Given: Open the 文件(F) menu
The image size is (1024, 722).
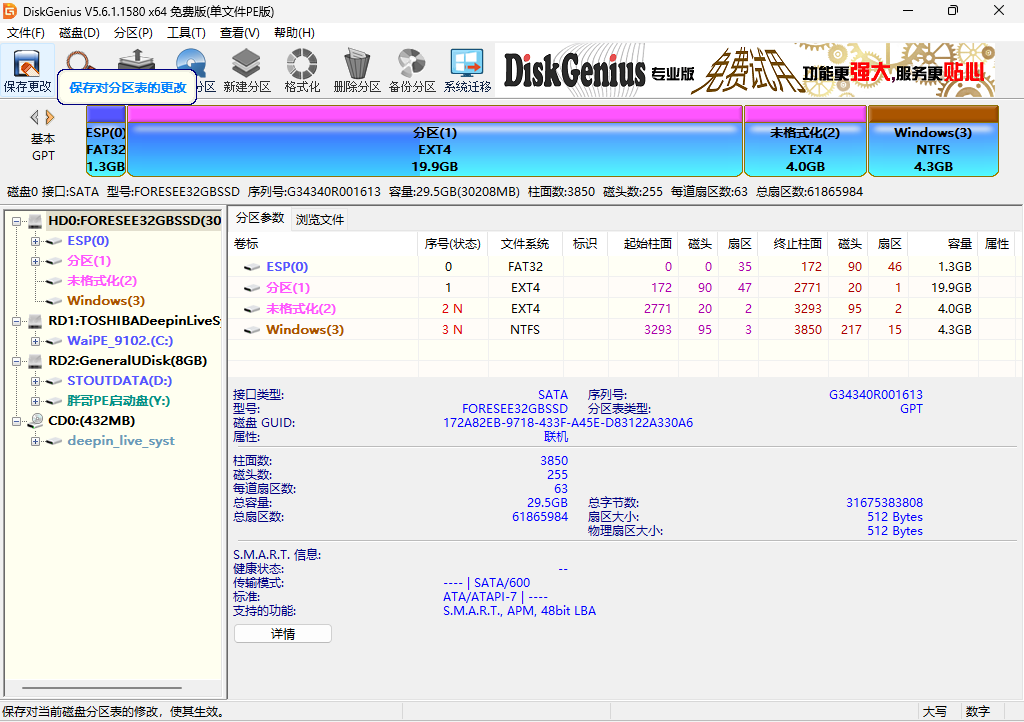Looking at the screenshot, I should tap(25, 33).
